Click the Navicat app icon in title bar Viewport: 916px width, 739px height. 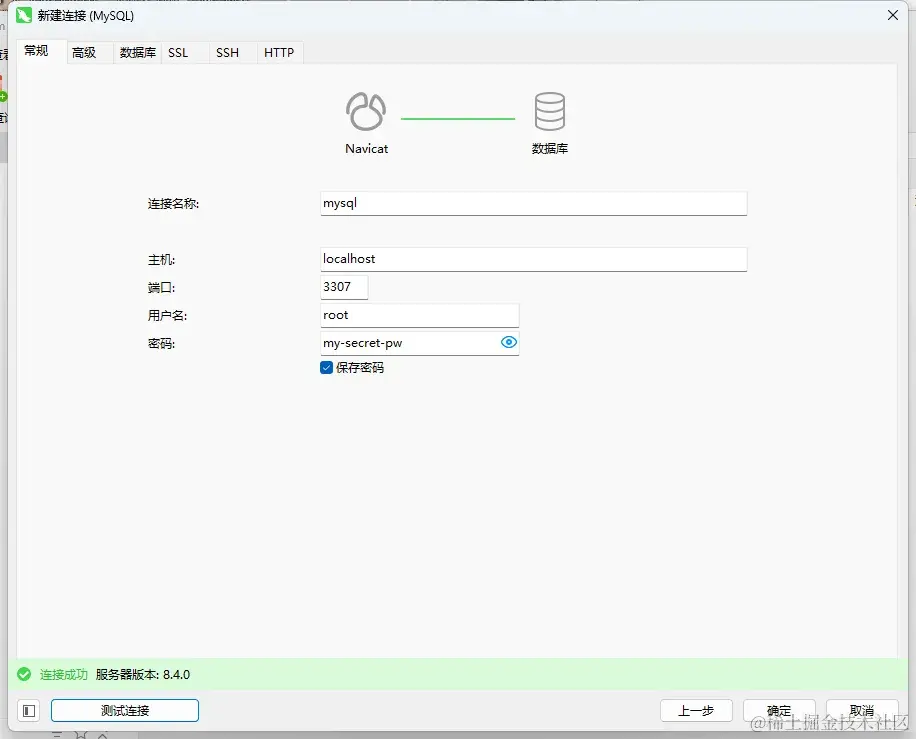pos(24,16)
